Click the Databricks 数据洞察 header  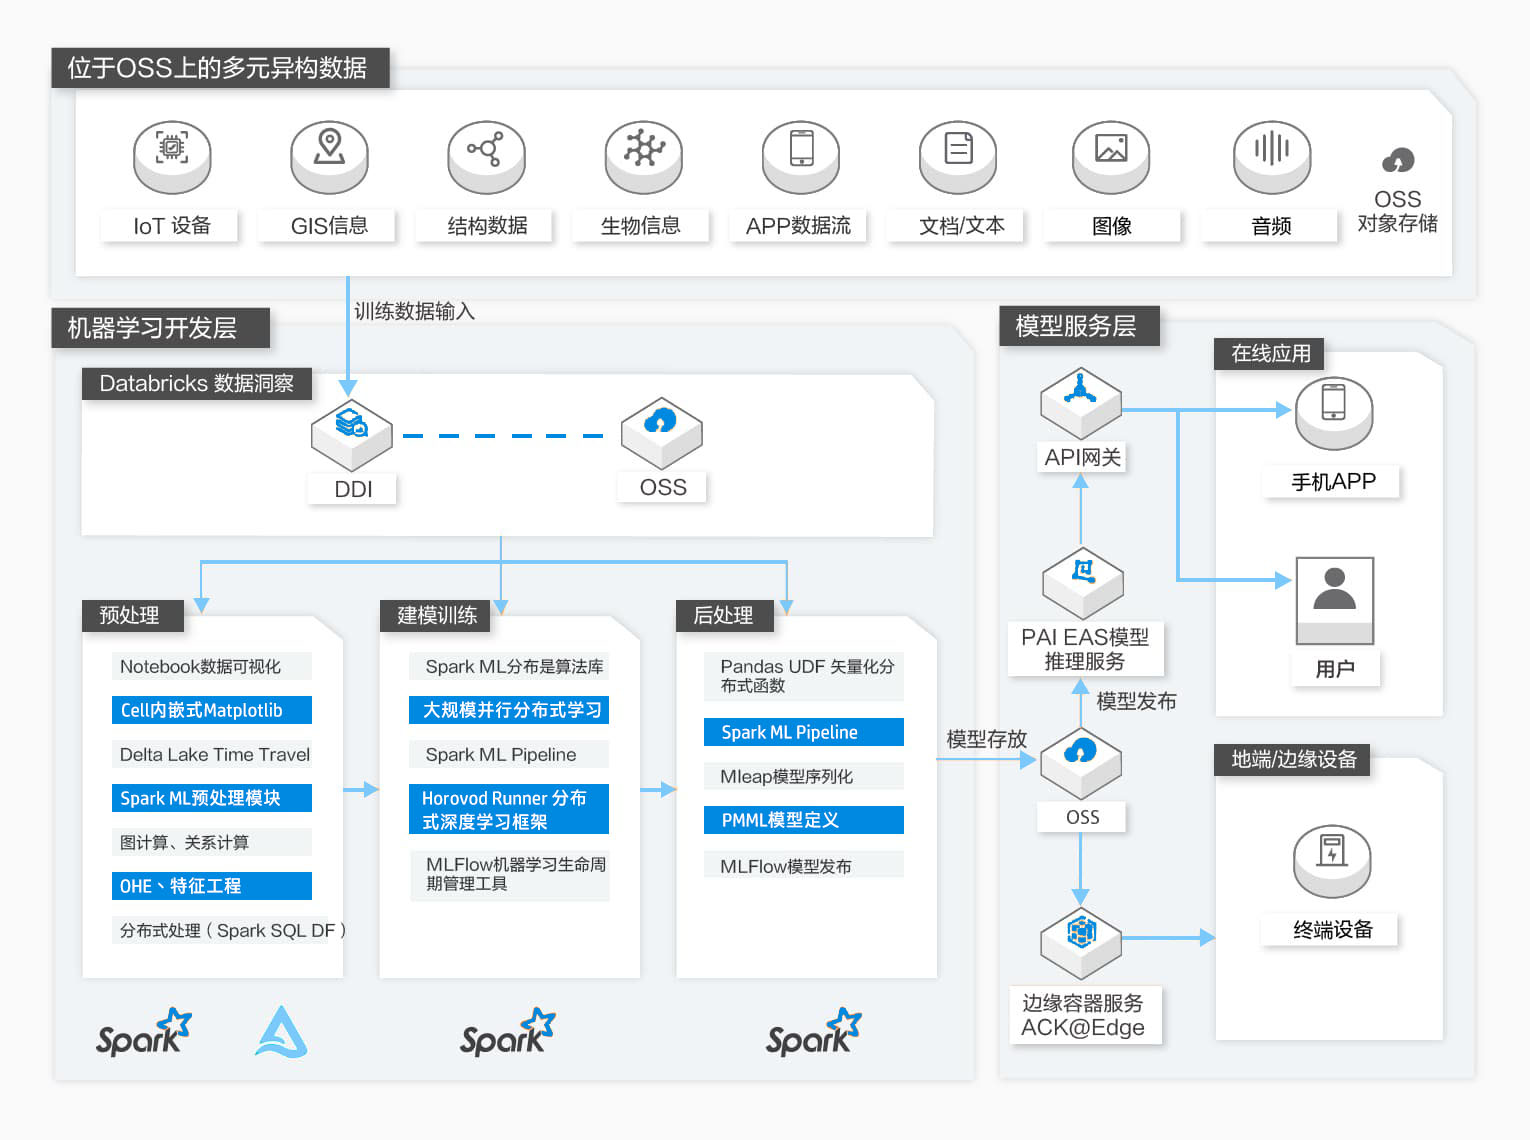(x=197, y=384)
